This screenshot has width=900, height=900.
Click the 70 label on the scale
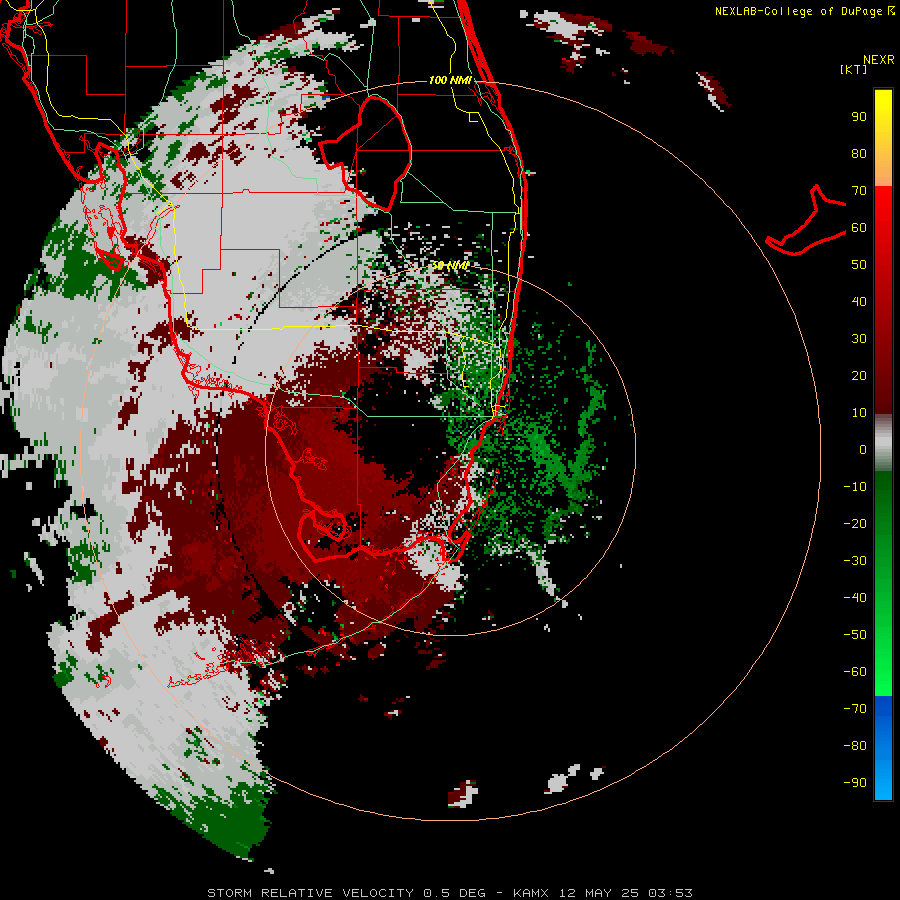pos(859,190)
